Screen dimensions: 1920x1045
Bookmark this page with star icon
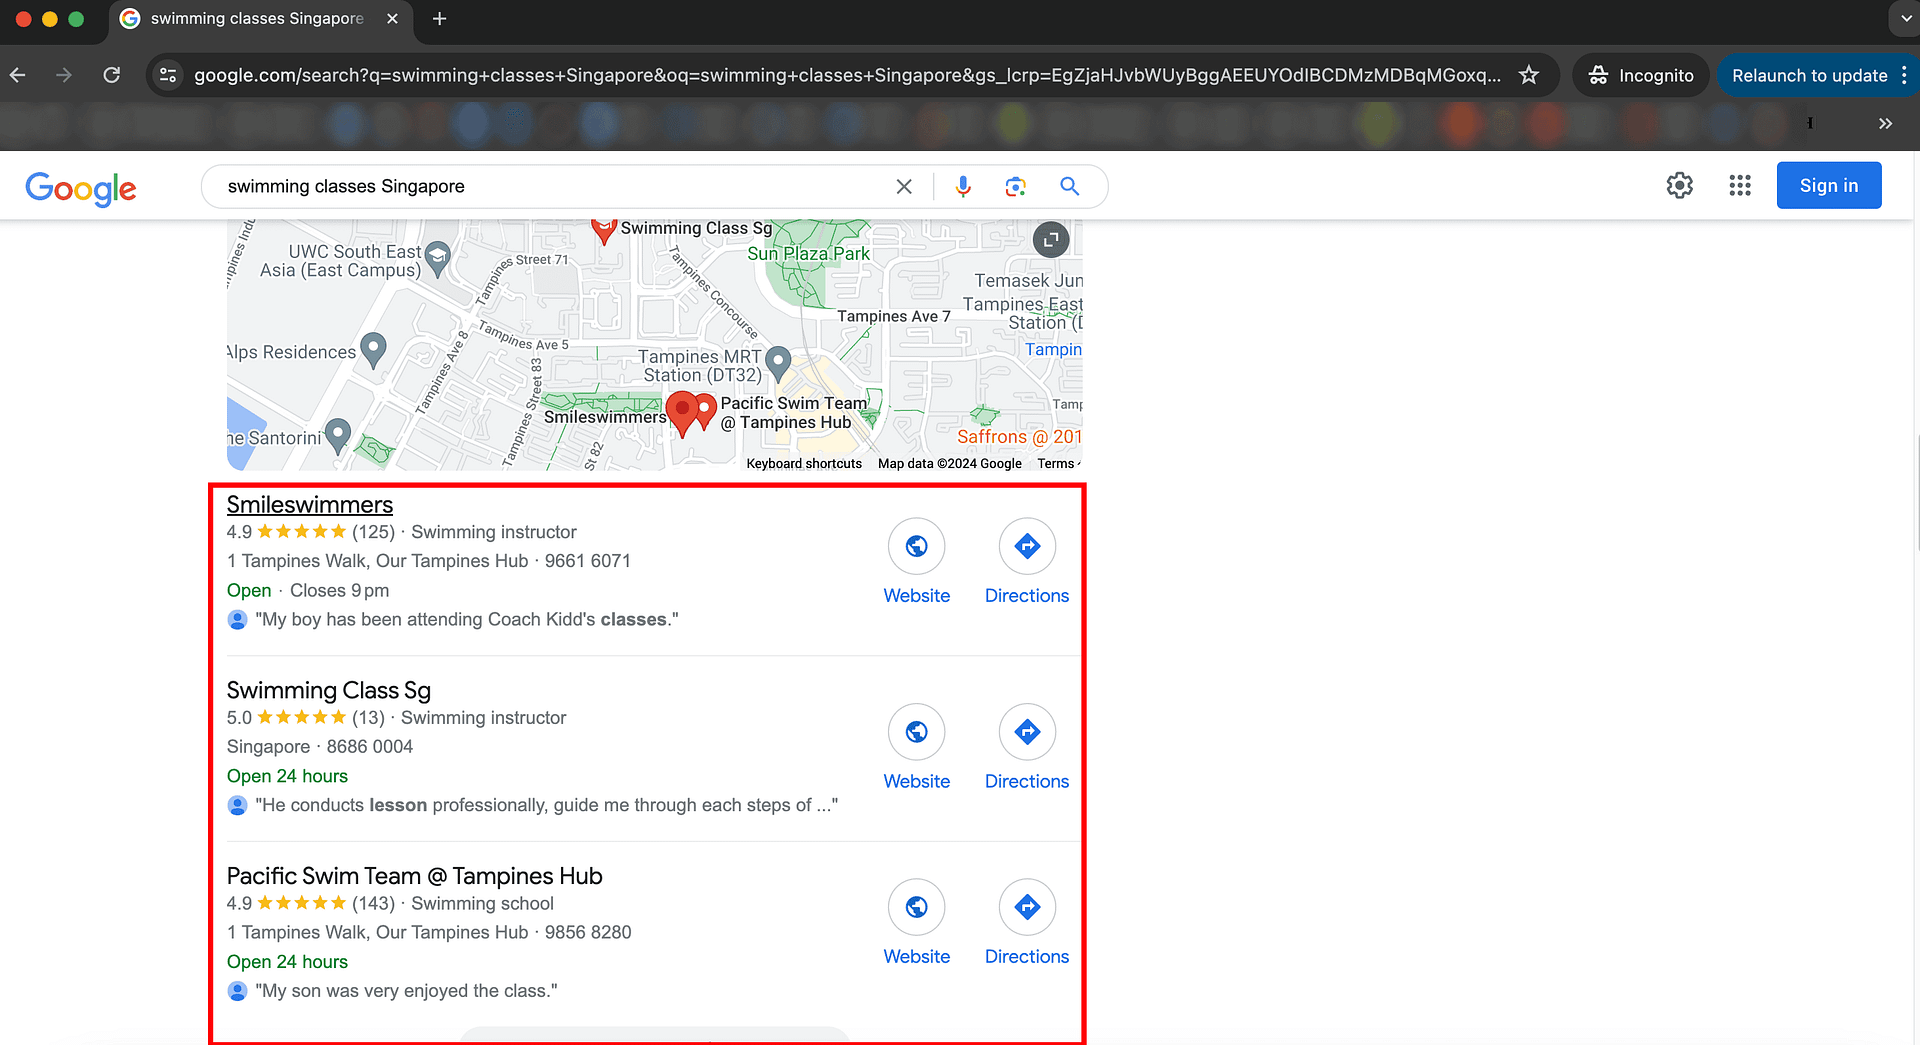click(1528, 75)
